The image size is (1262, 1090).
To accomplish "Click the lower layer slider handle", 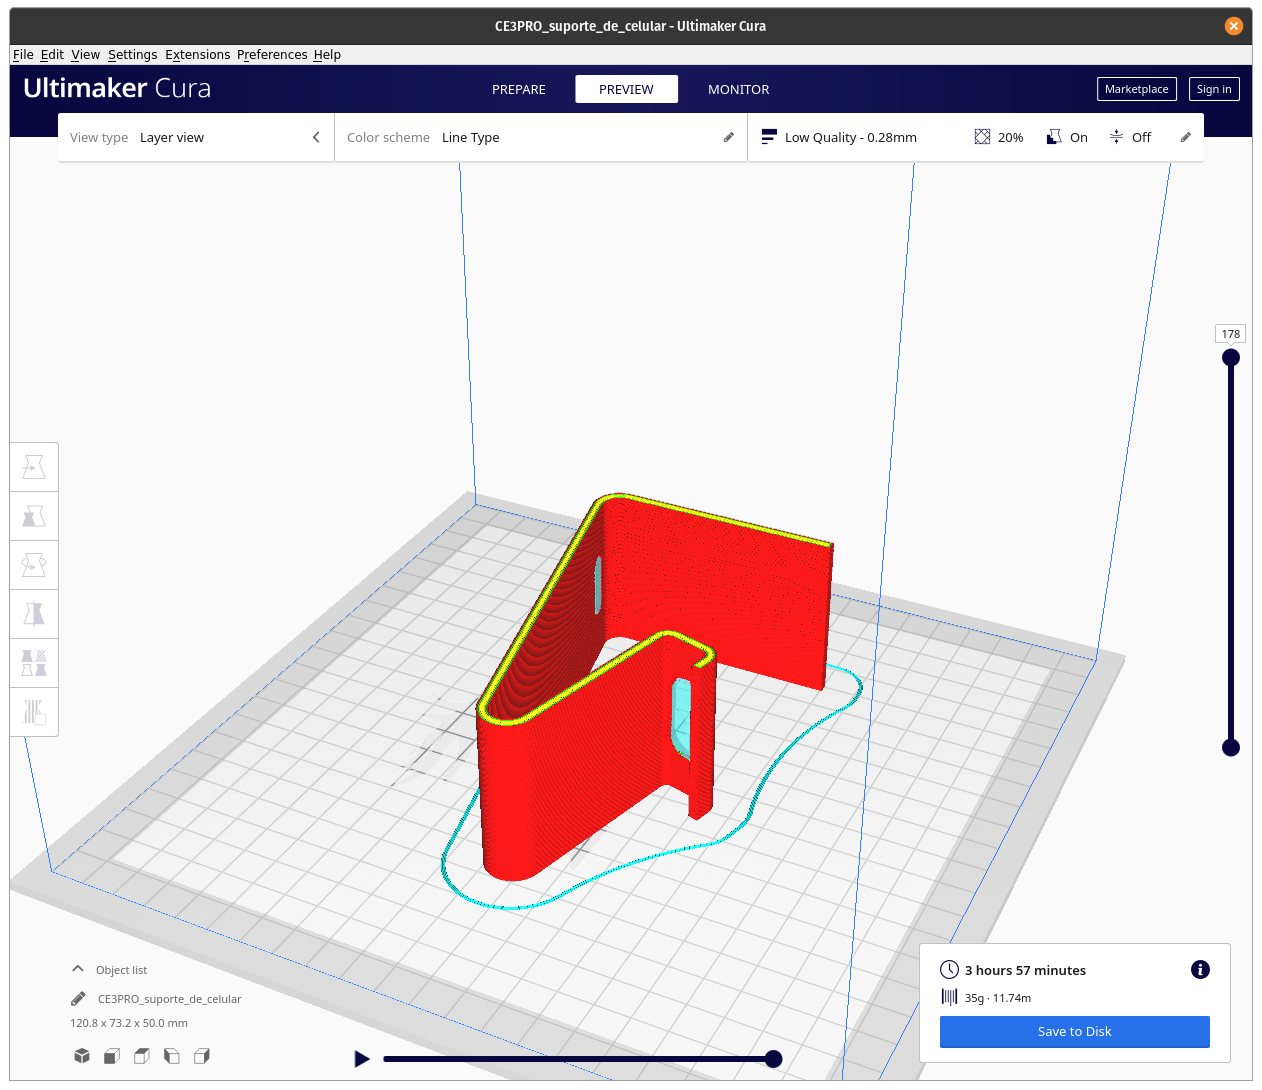I will [x=1231, y=747].
